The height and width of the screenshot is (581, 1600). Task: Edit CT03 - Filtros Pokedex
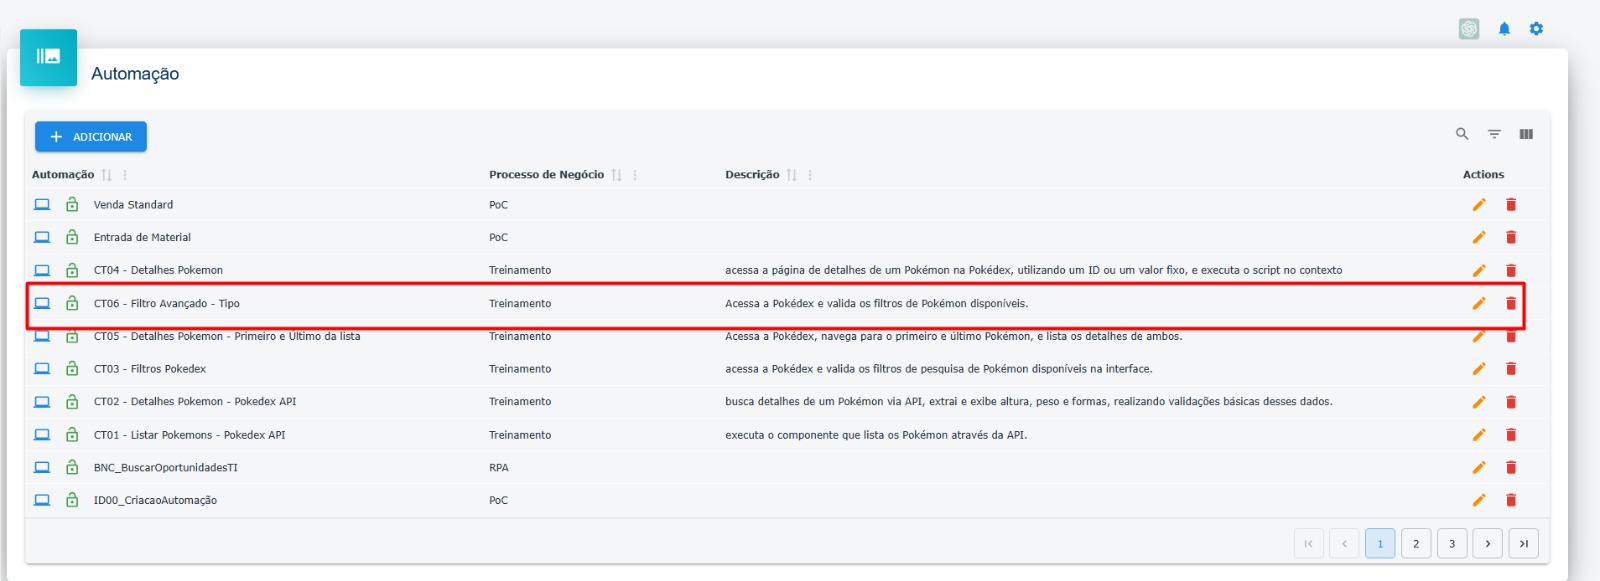1479,369
